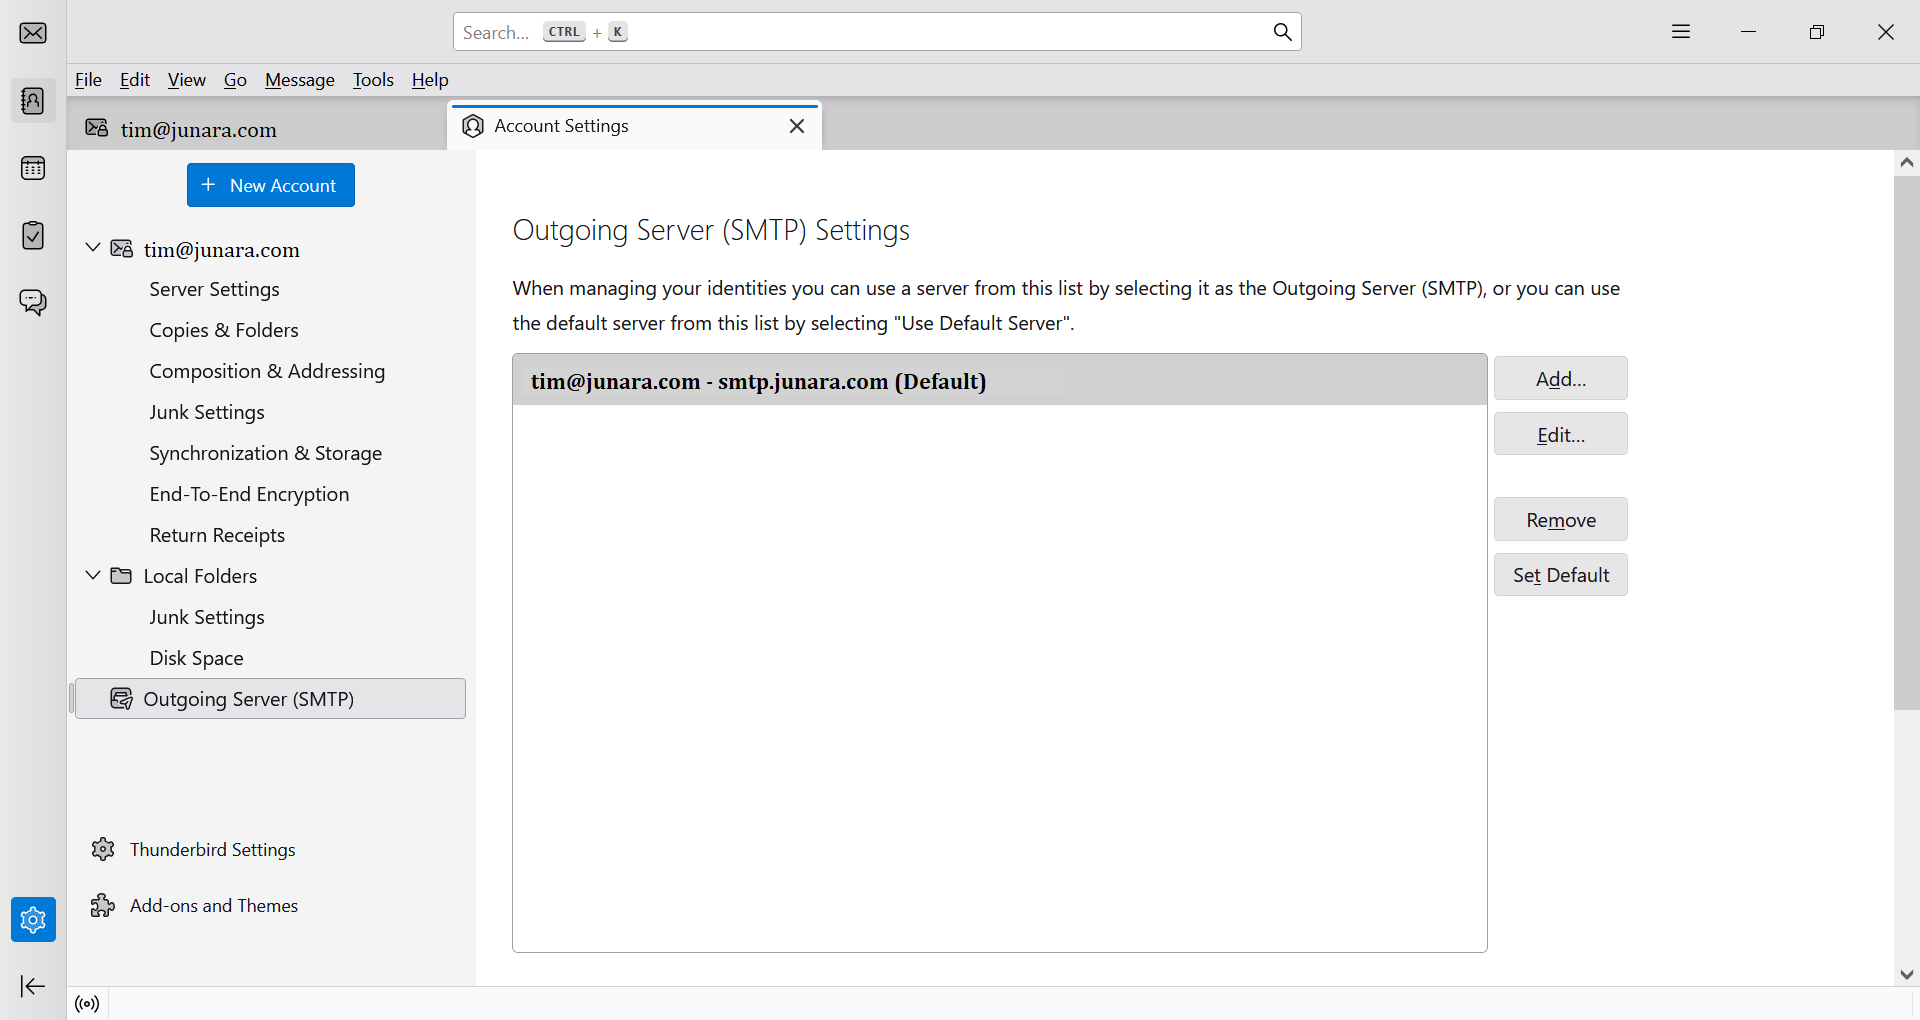Open Add-ons and Themes link
The height and width of the screenshot is (1020, 1920).
214,905
